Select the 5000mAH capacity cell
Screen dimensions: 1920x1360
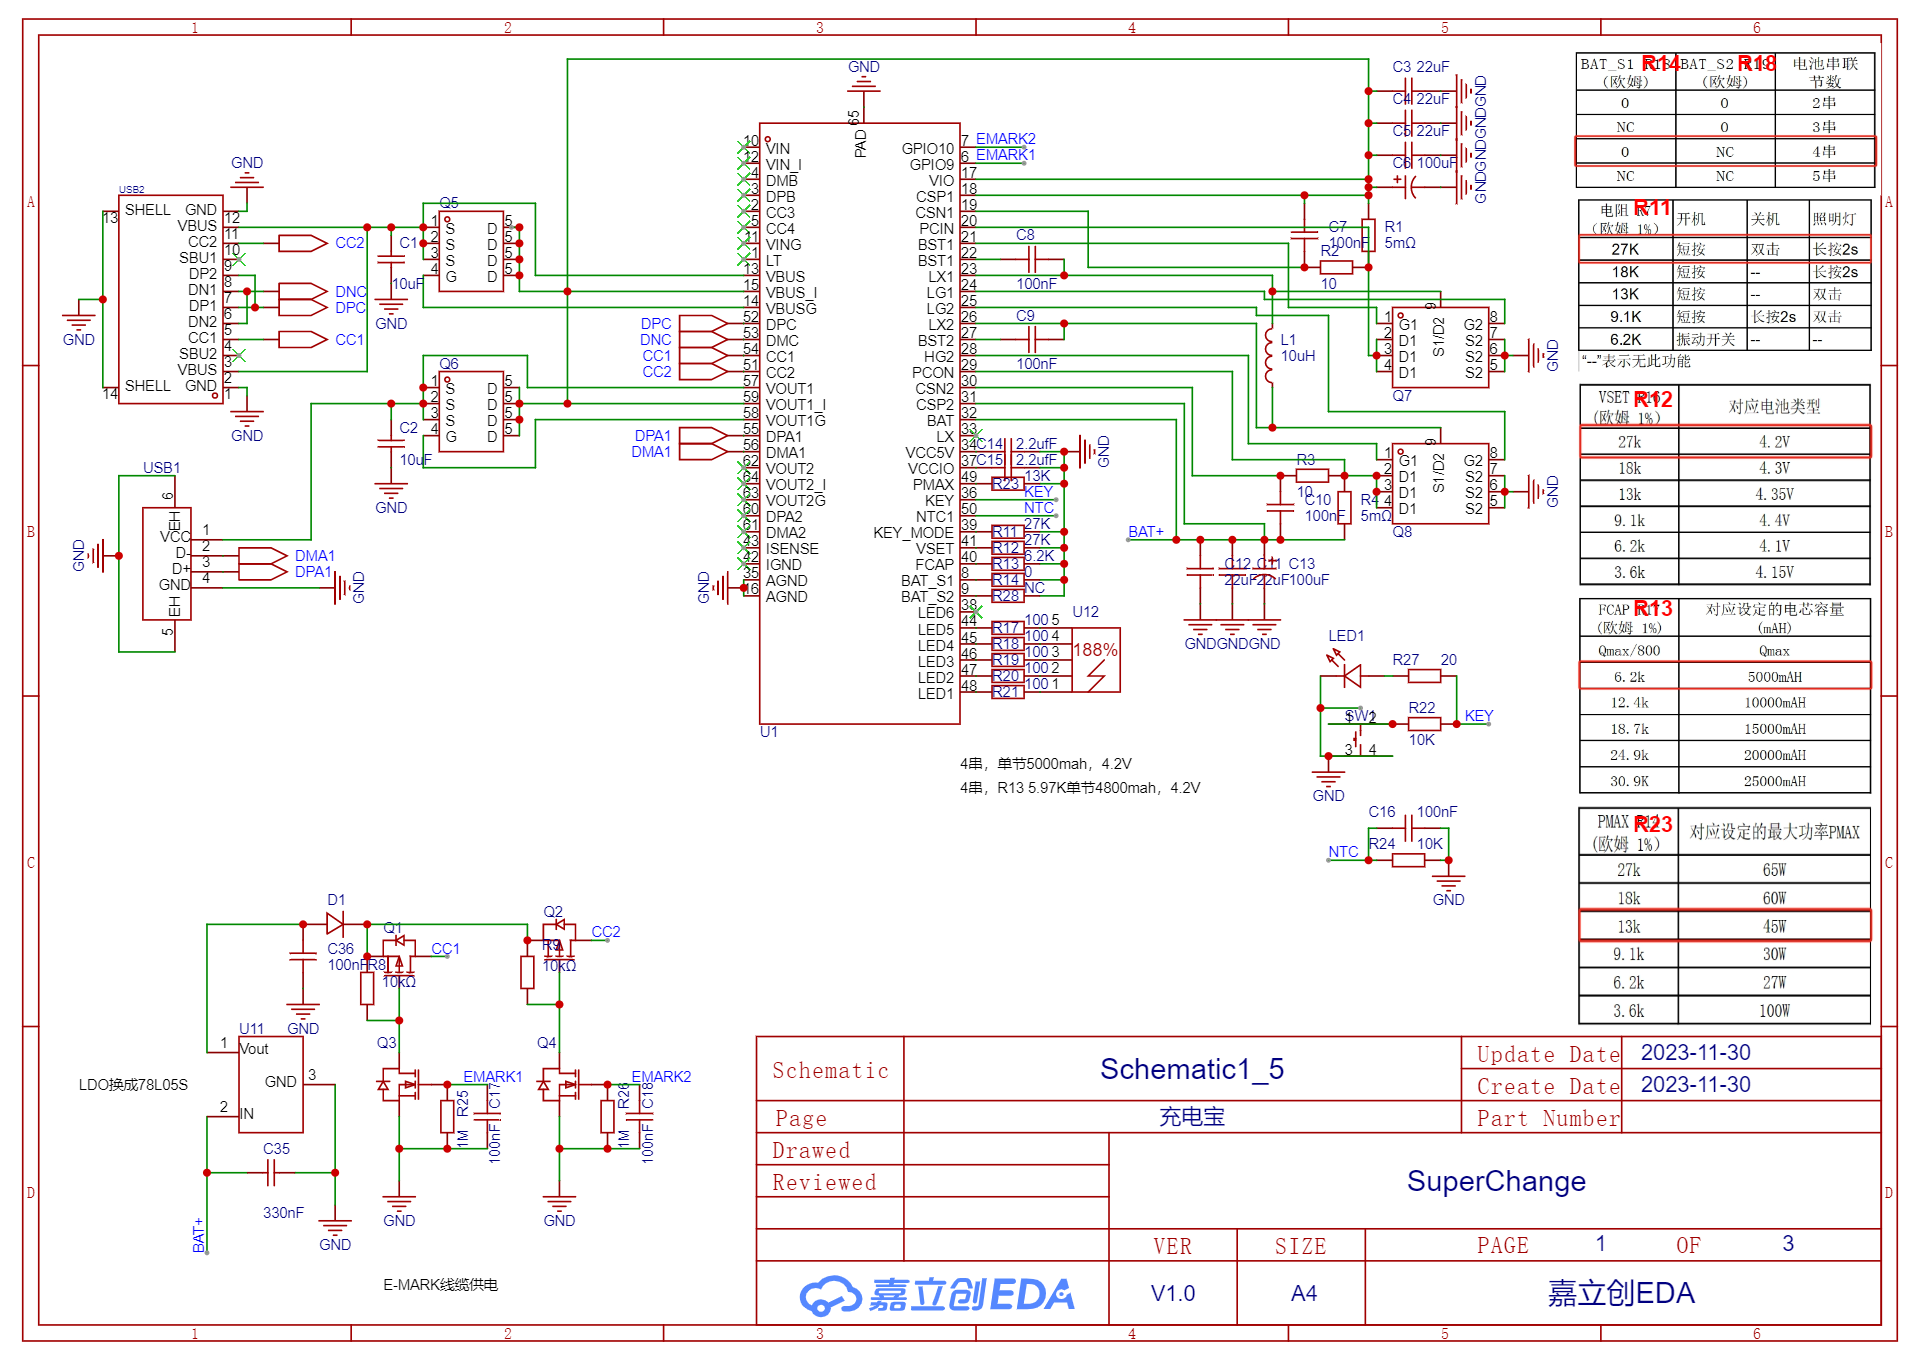1774,677
